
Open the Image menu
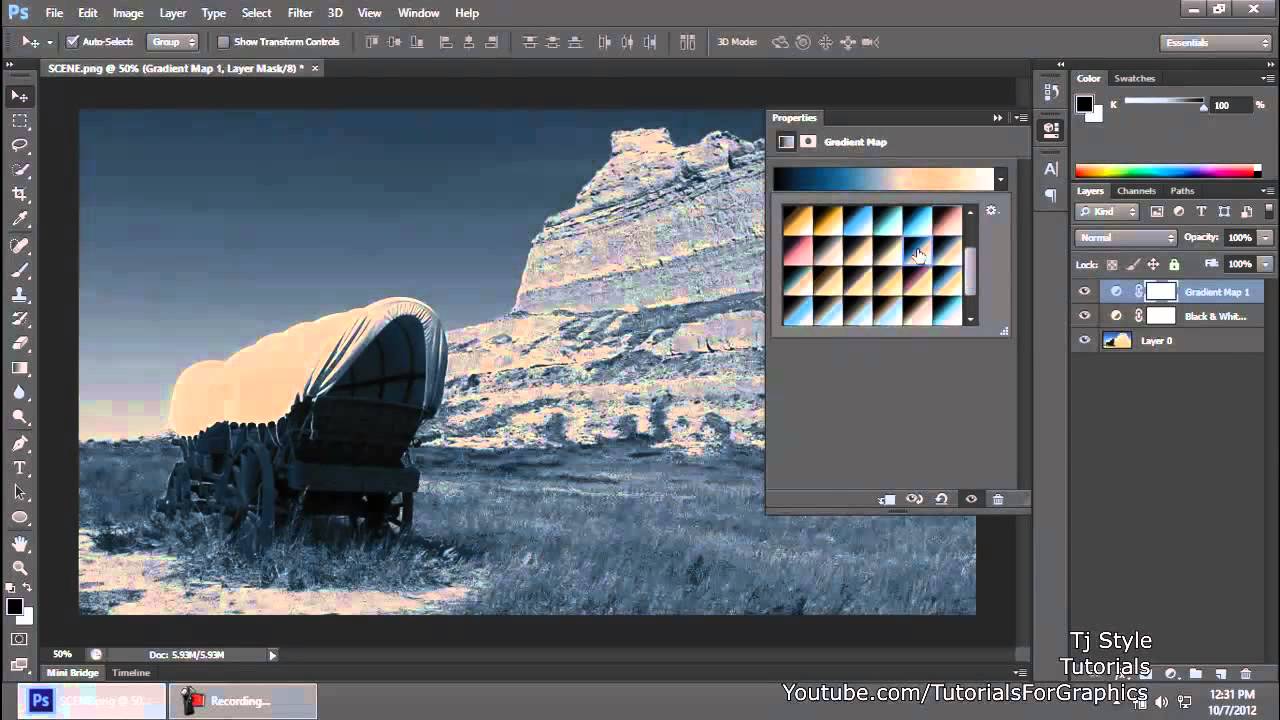coord(128,13)
